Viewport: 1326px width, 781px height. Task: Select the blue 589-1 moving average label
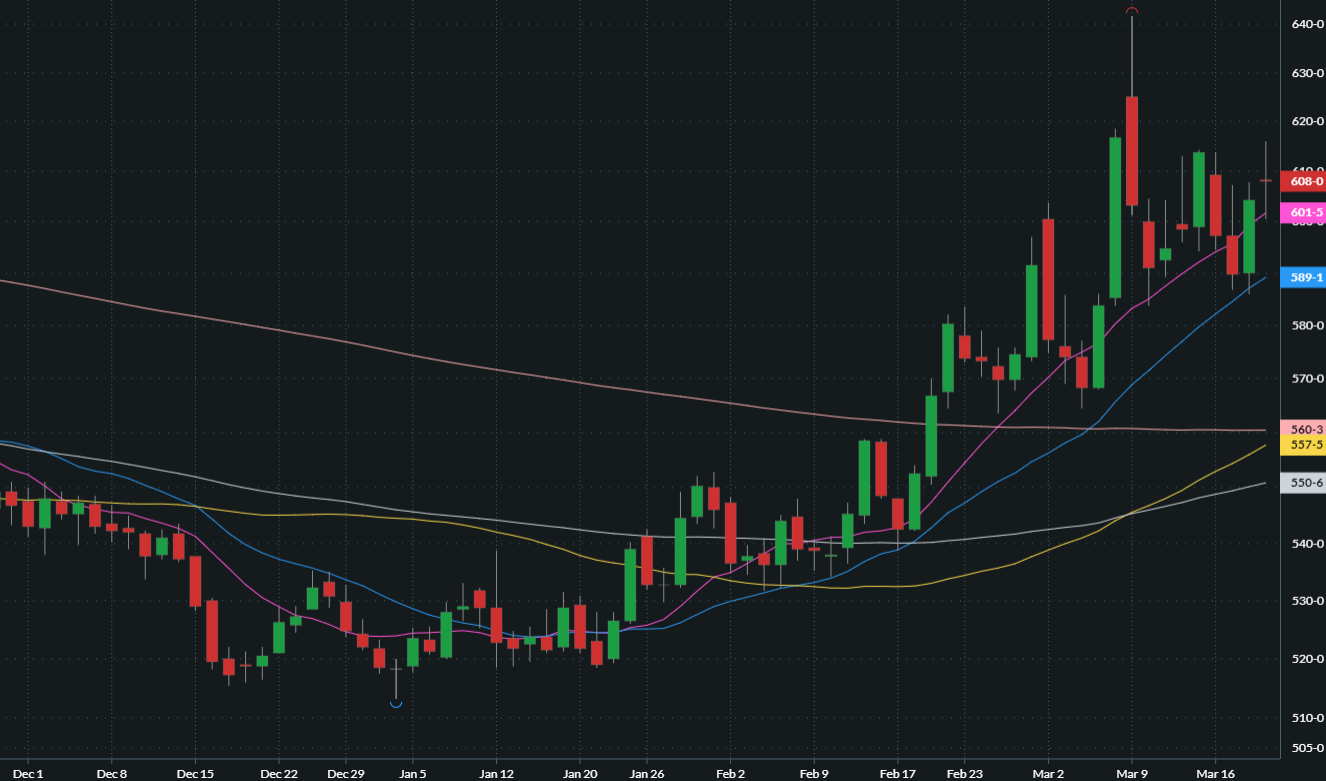1306,277
